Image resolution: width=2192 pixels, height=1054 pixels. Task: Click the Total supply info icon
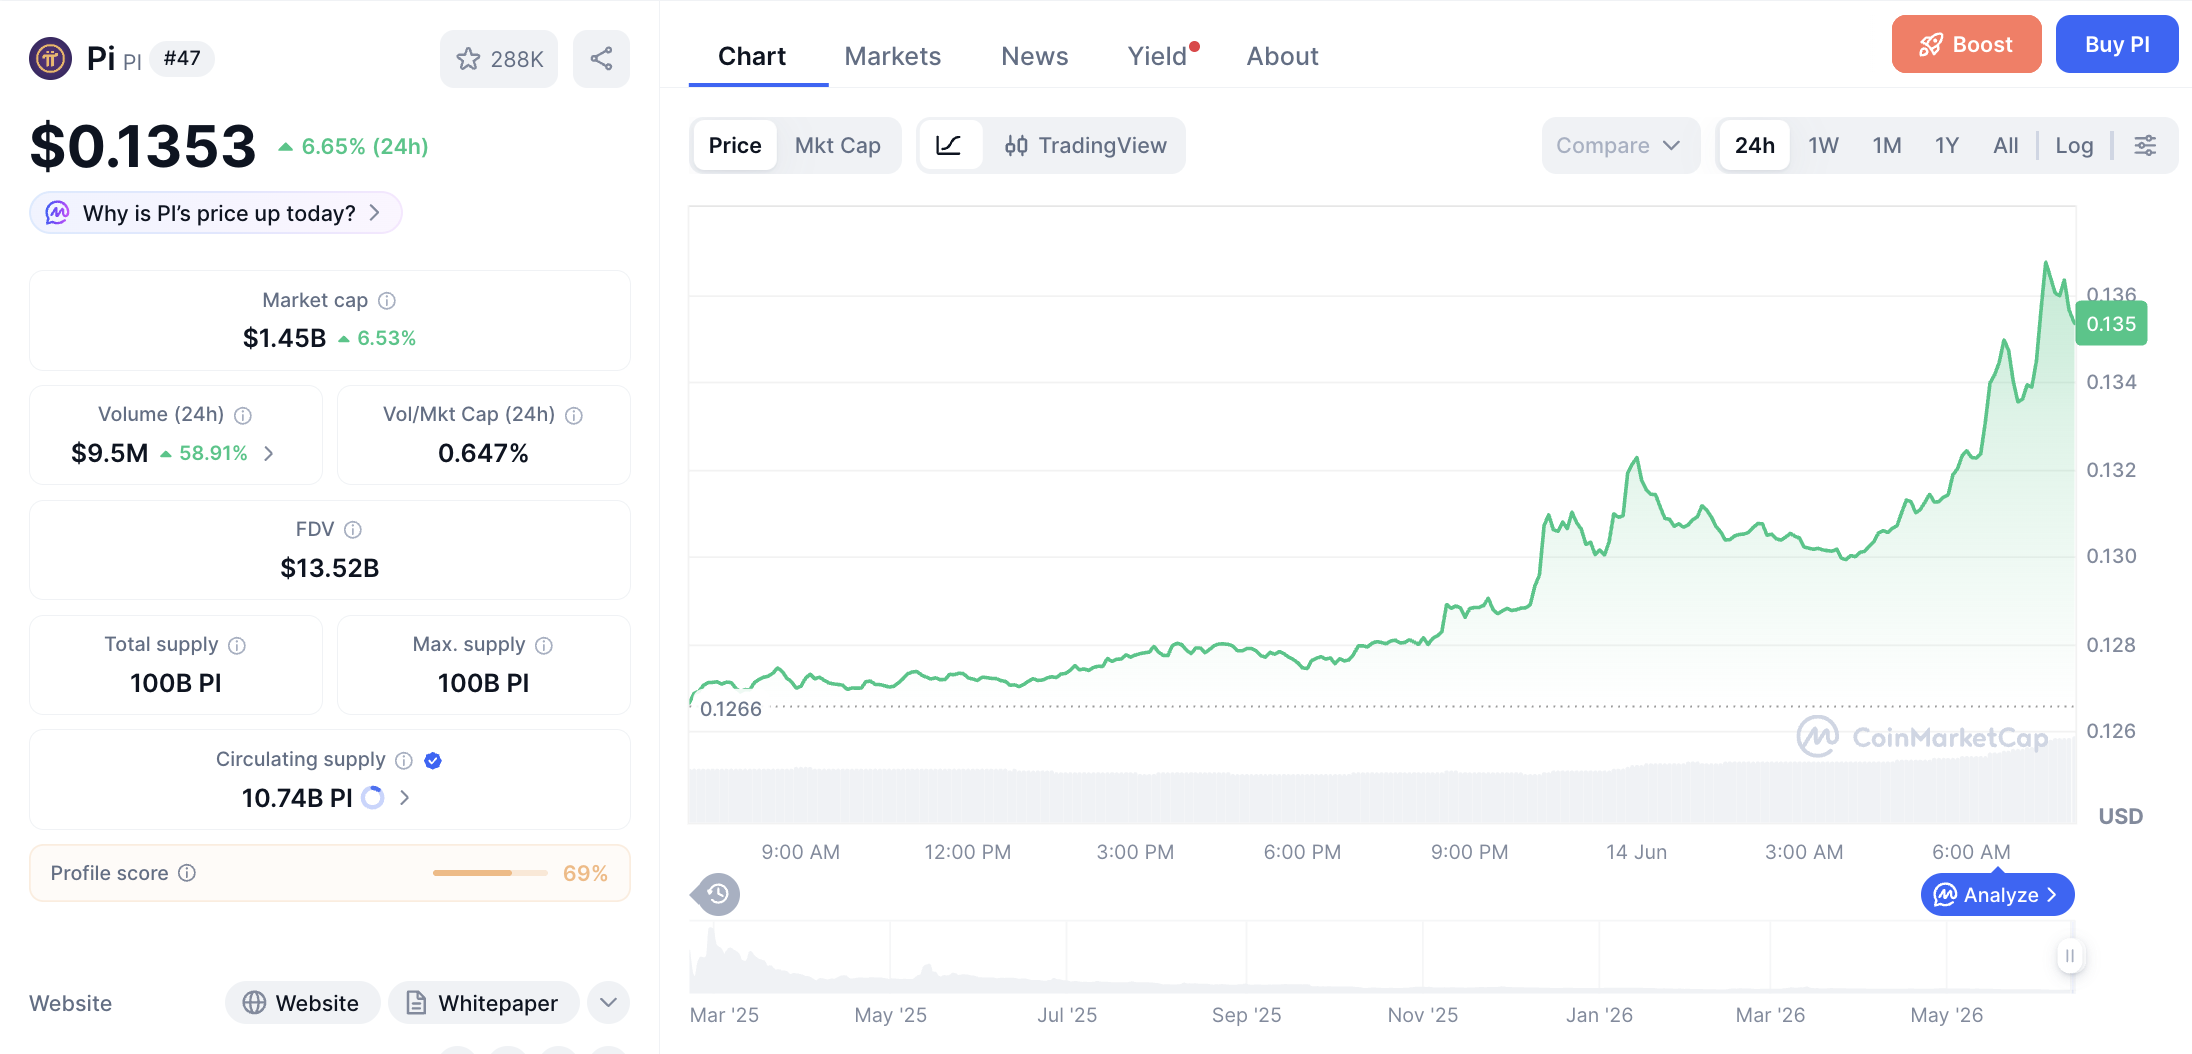(x=237, y=645)
